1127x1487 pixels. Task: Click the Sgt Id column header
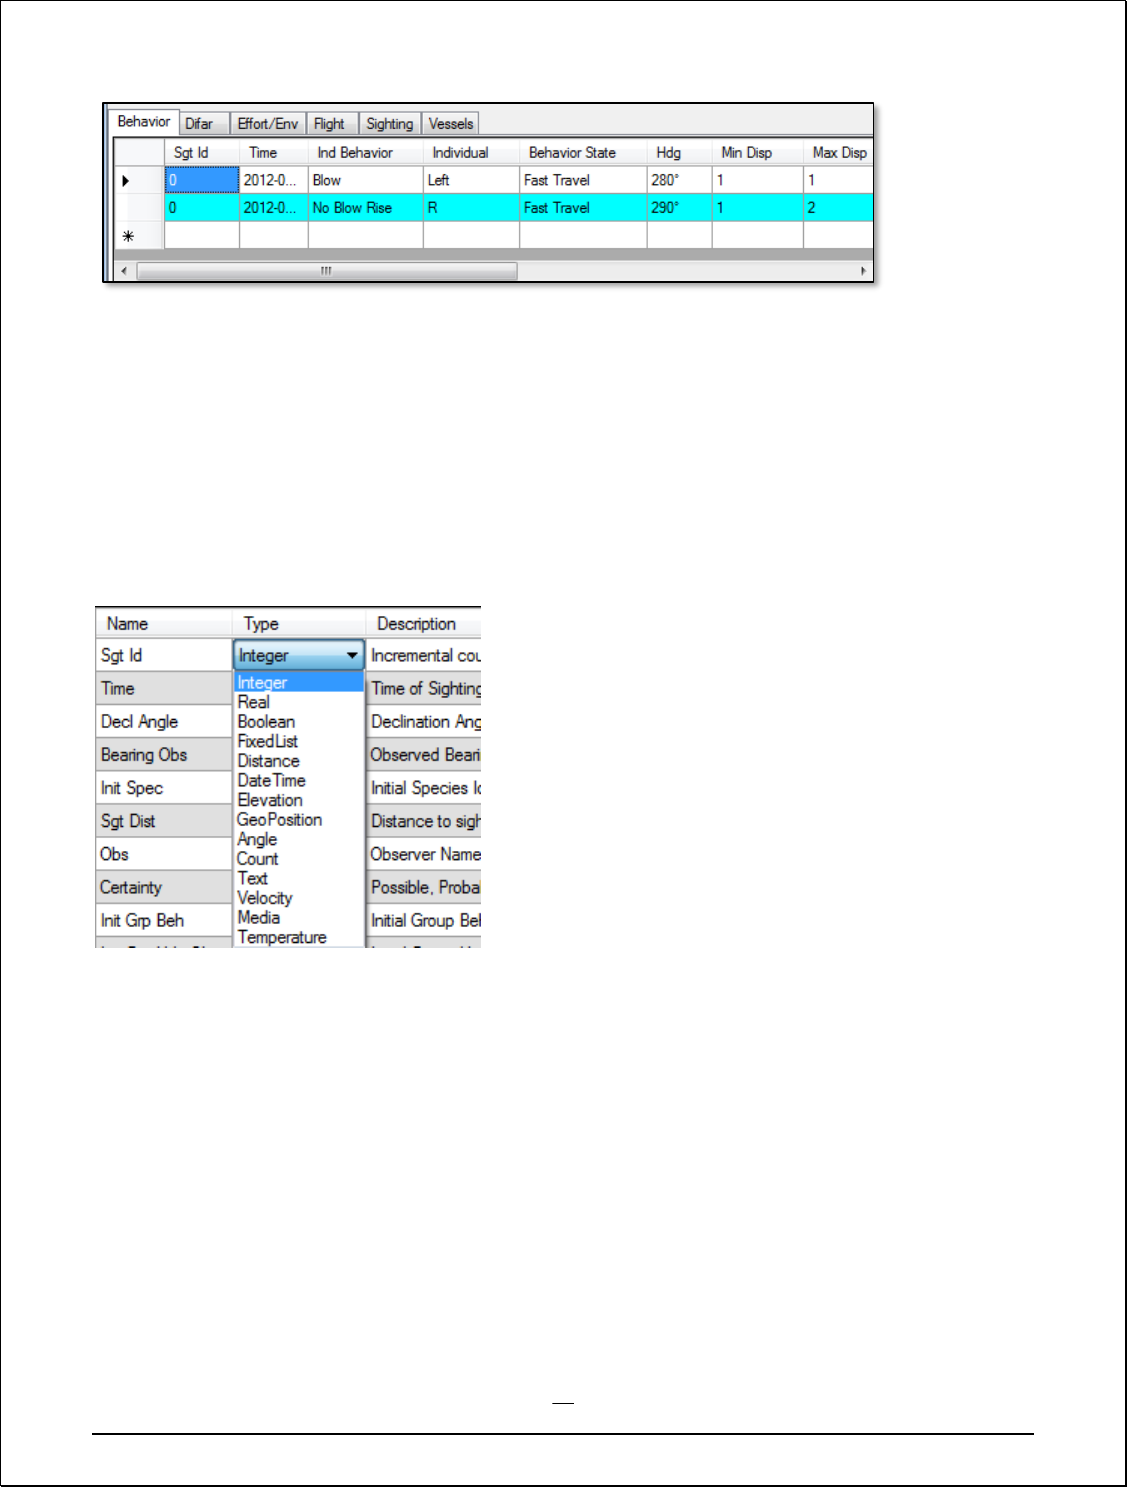point(202,152)
